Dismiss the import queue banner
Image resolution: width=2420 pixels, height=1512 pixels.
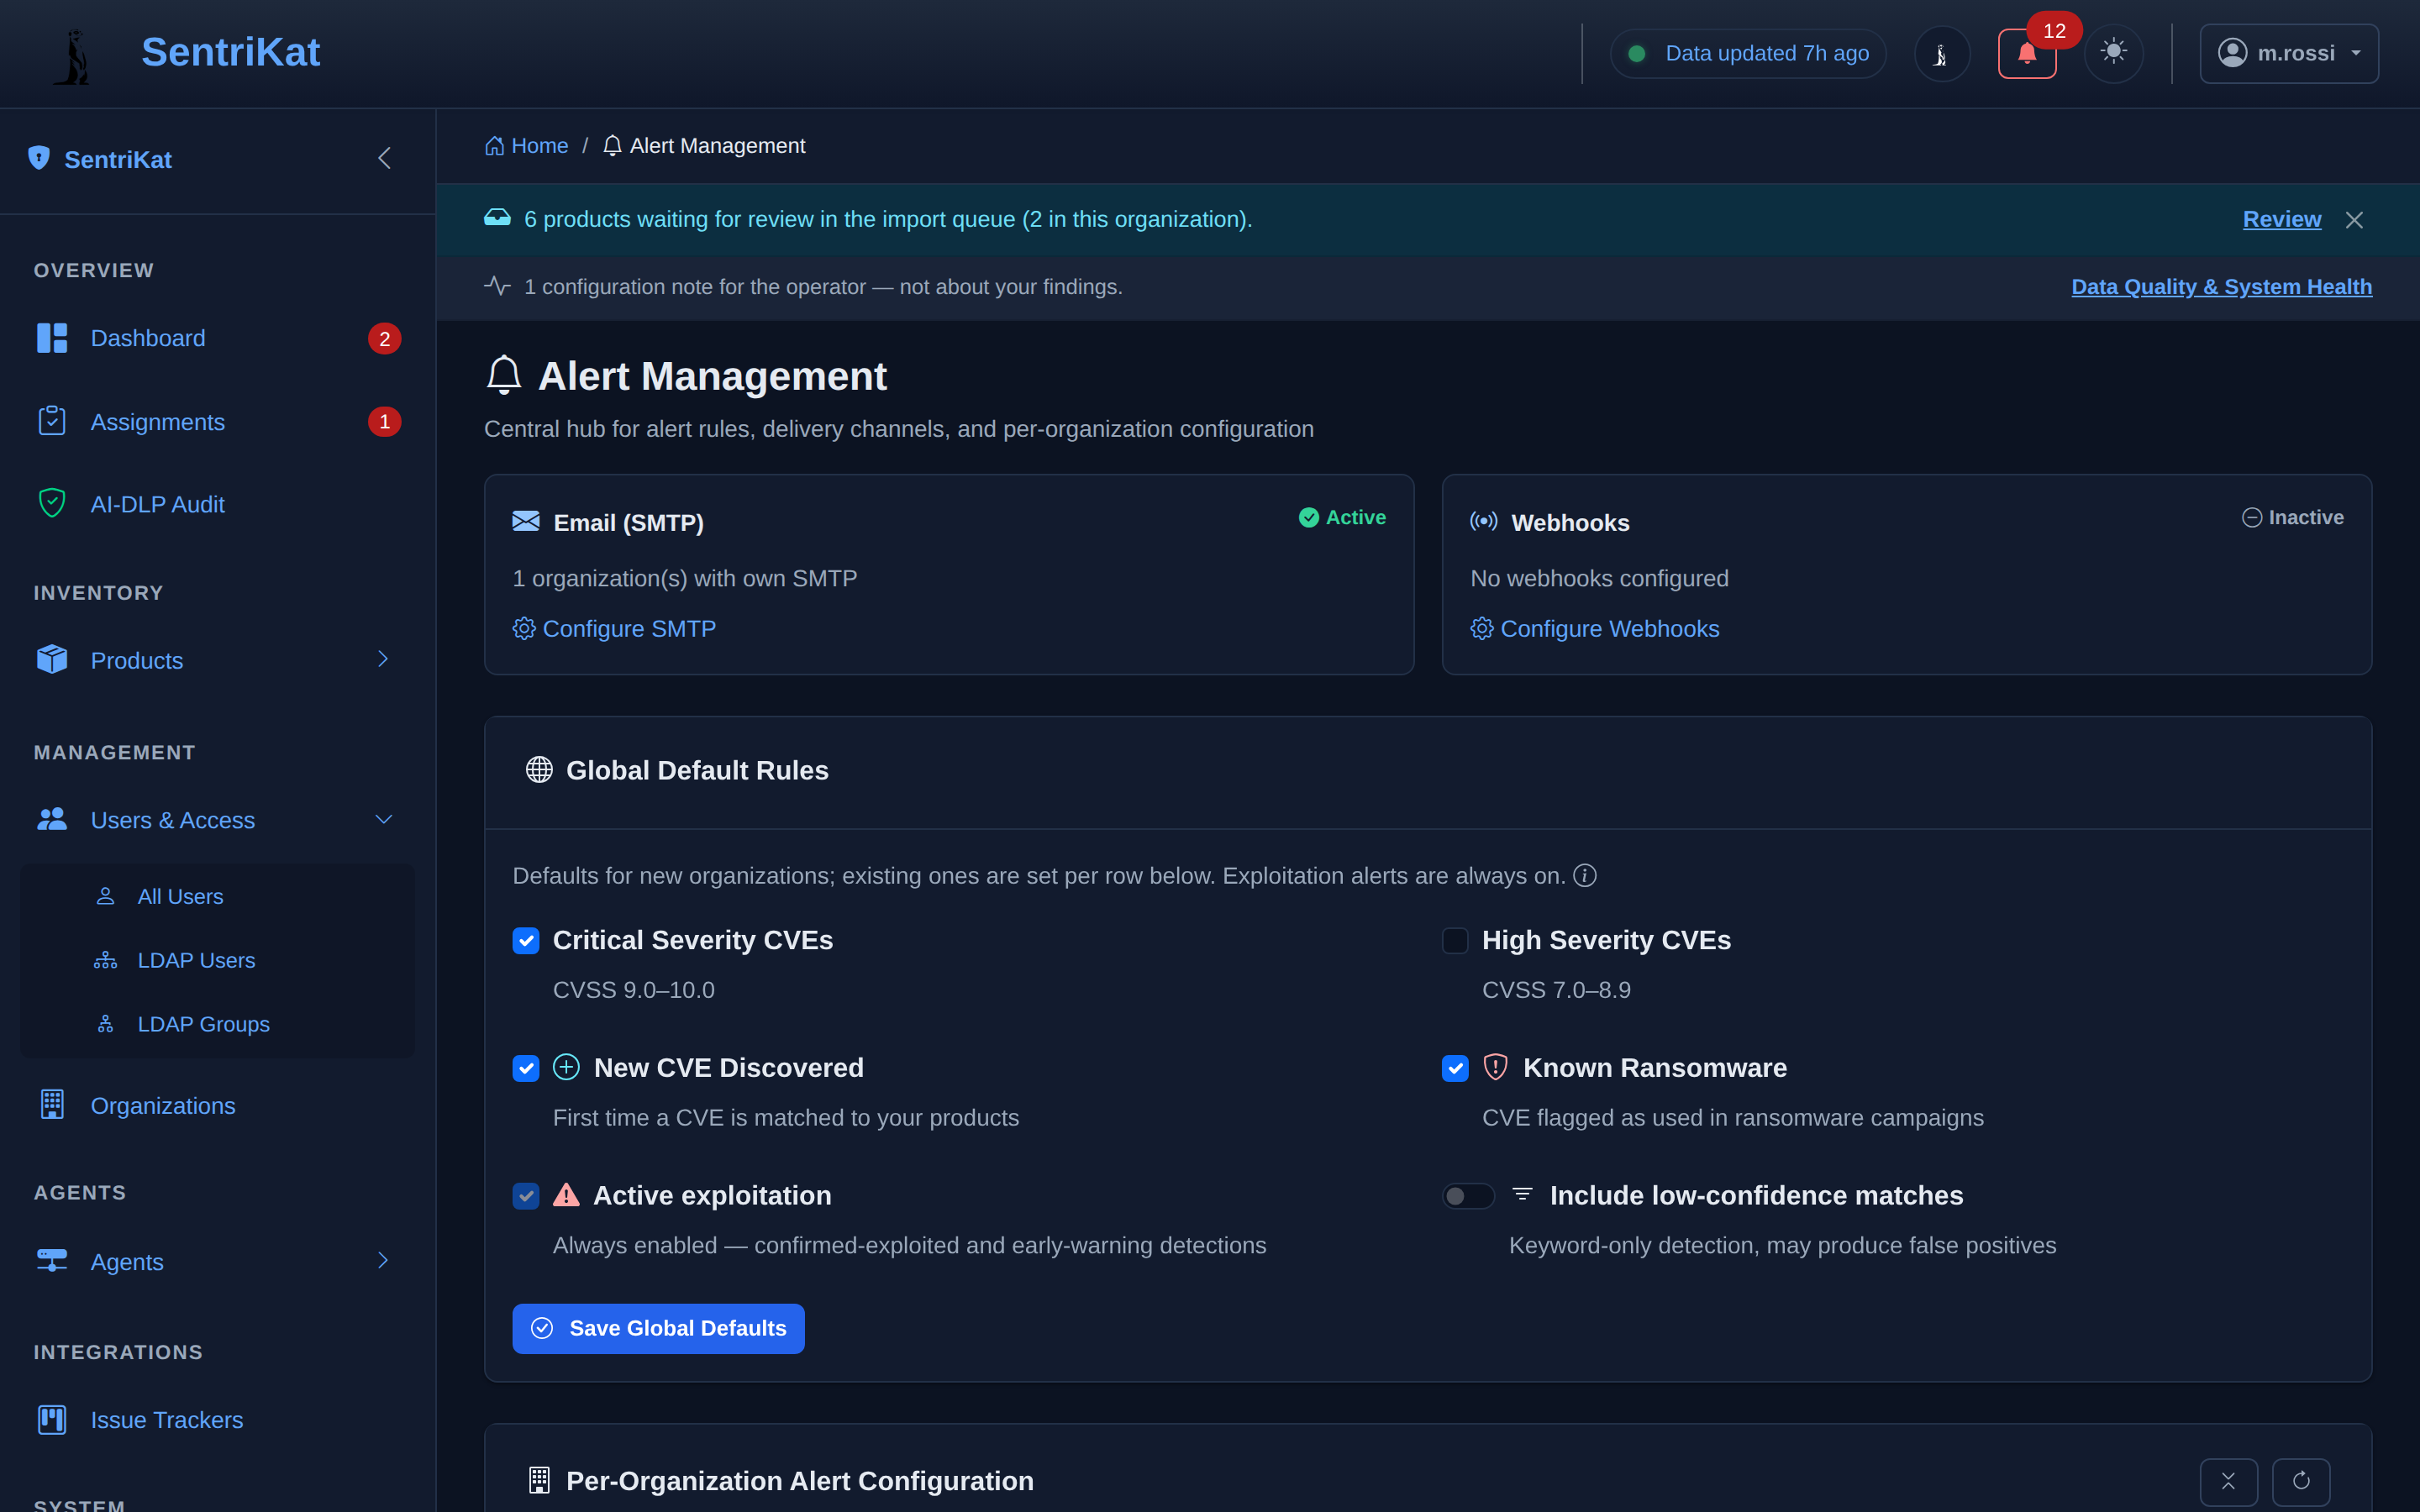[x=2354, y=220]
